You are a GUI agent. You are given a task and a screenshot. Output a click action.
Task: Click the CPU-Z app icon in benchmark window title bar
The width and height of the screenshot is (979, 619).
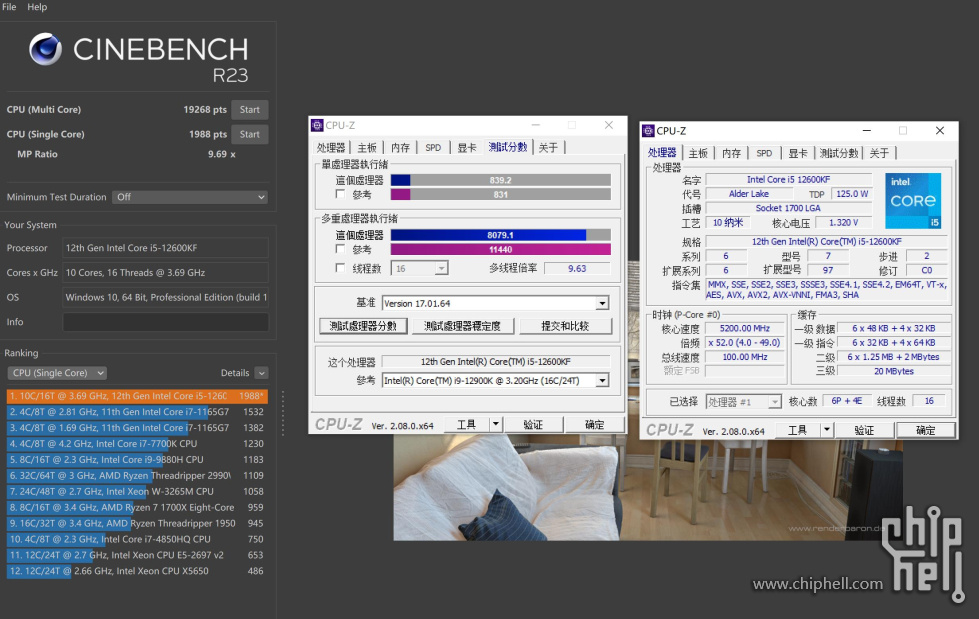[317, 125]
